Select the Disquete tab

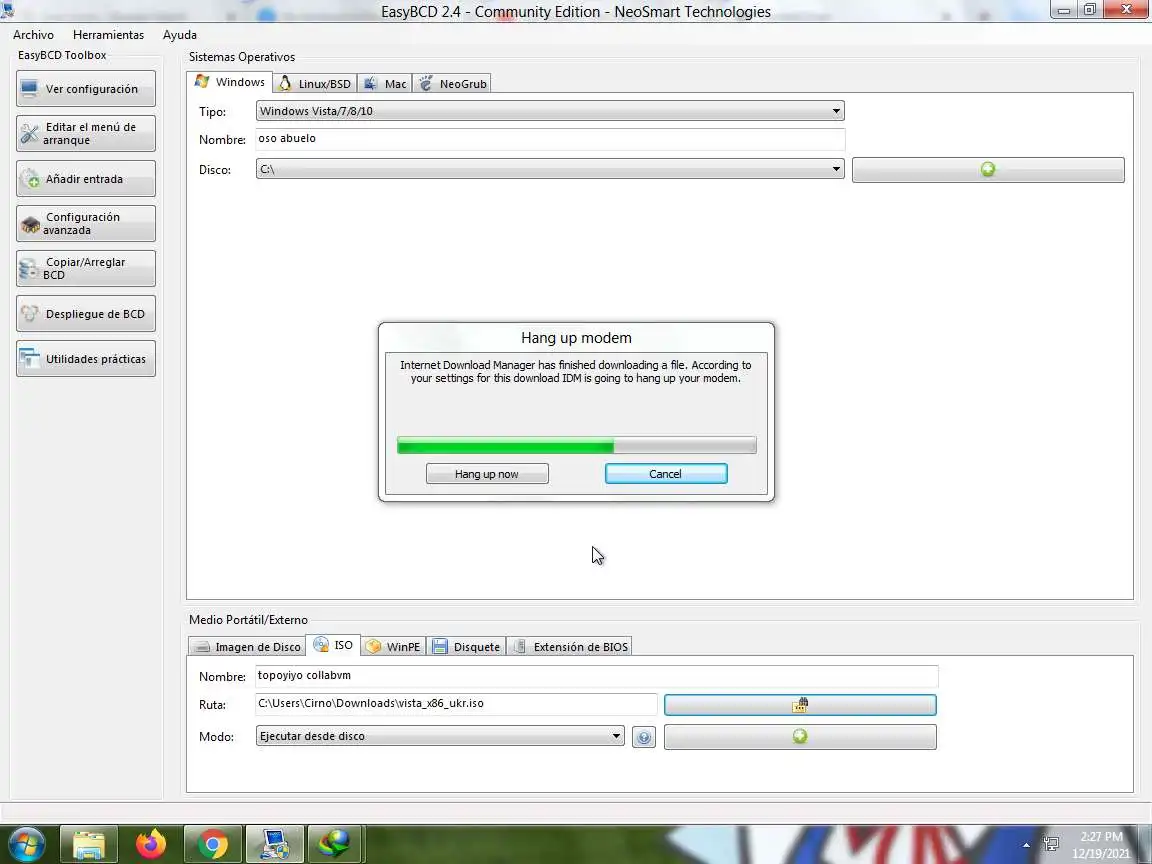[466, 647]
